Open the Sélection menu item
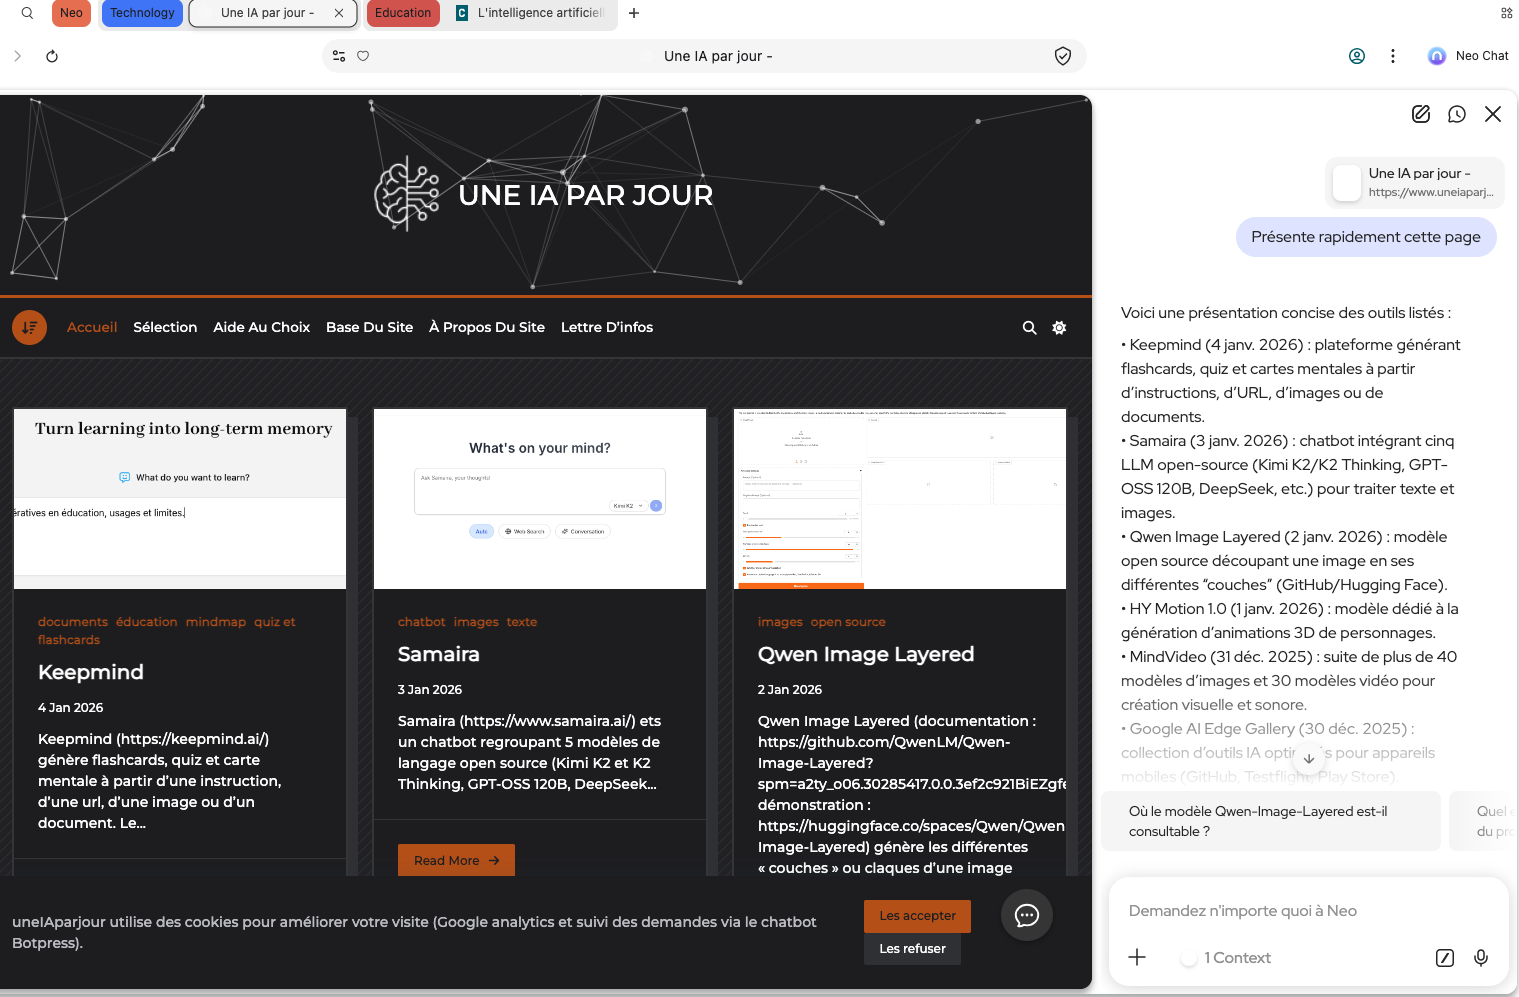The height and width of the screenshot is (997, 1519). pos(165,327)
